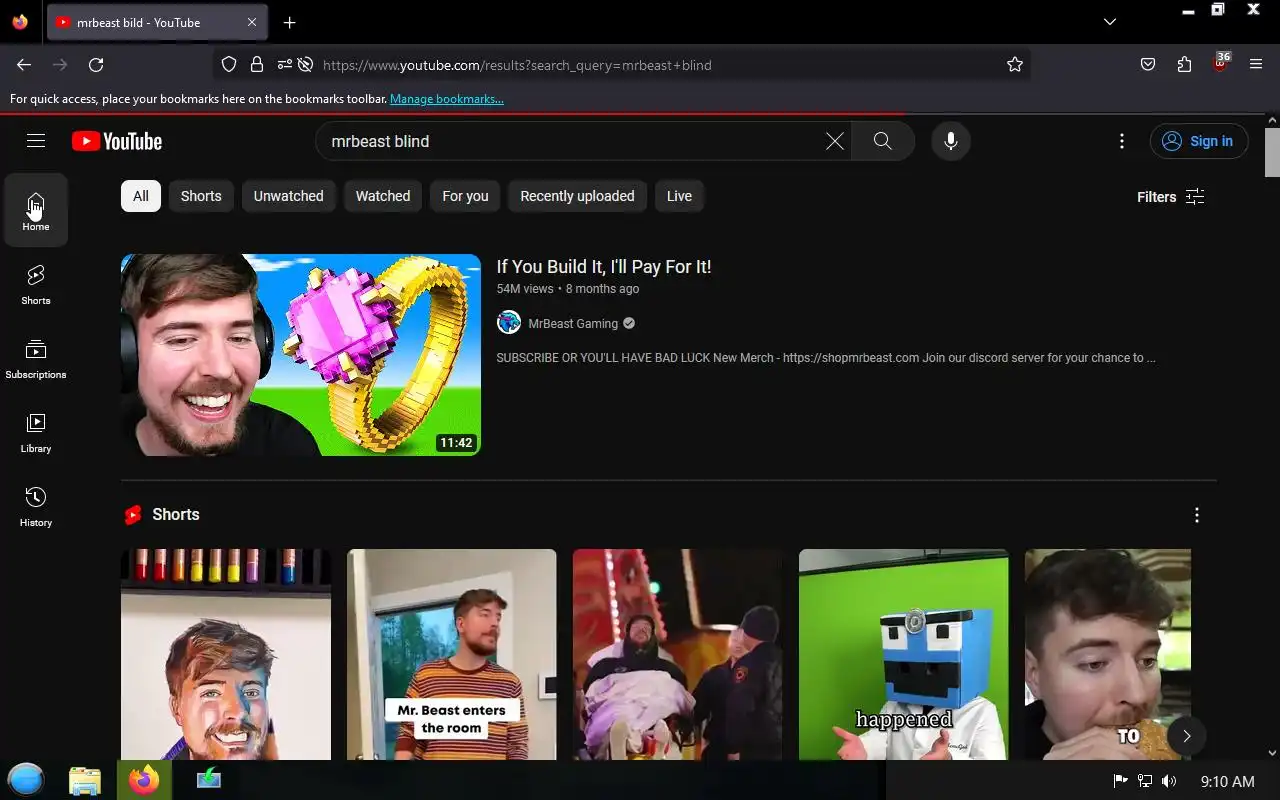Select the Live filter chip
This screenshot has width=1280, height=800.
pos(680,196)
